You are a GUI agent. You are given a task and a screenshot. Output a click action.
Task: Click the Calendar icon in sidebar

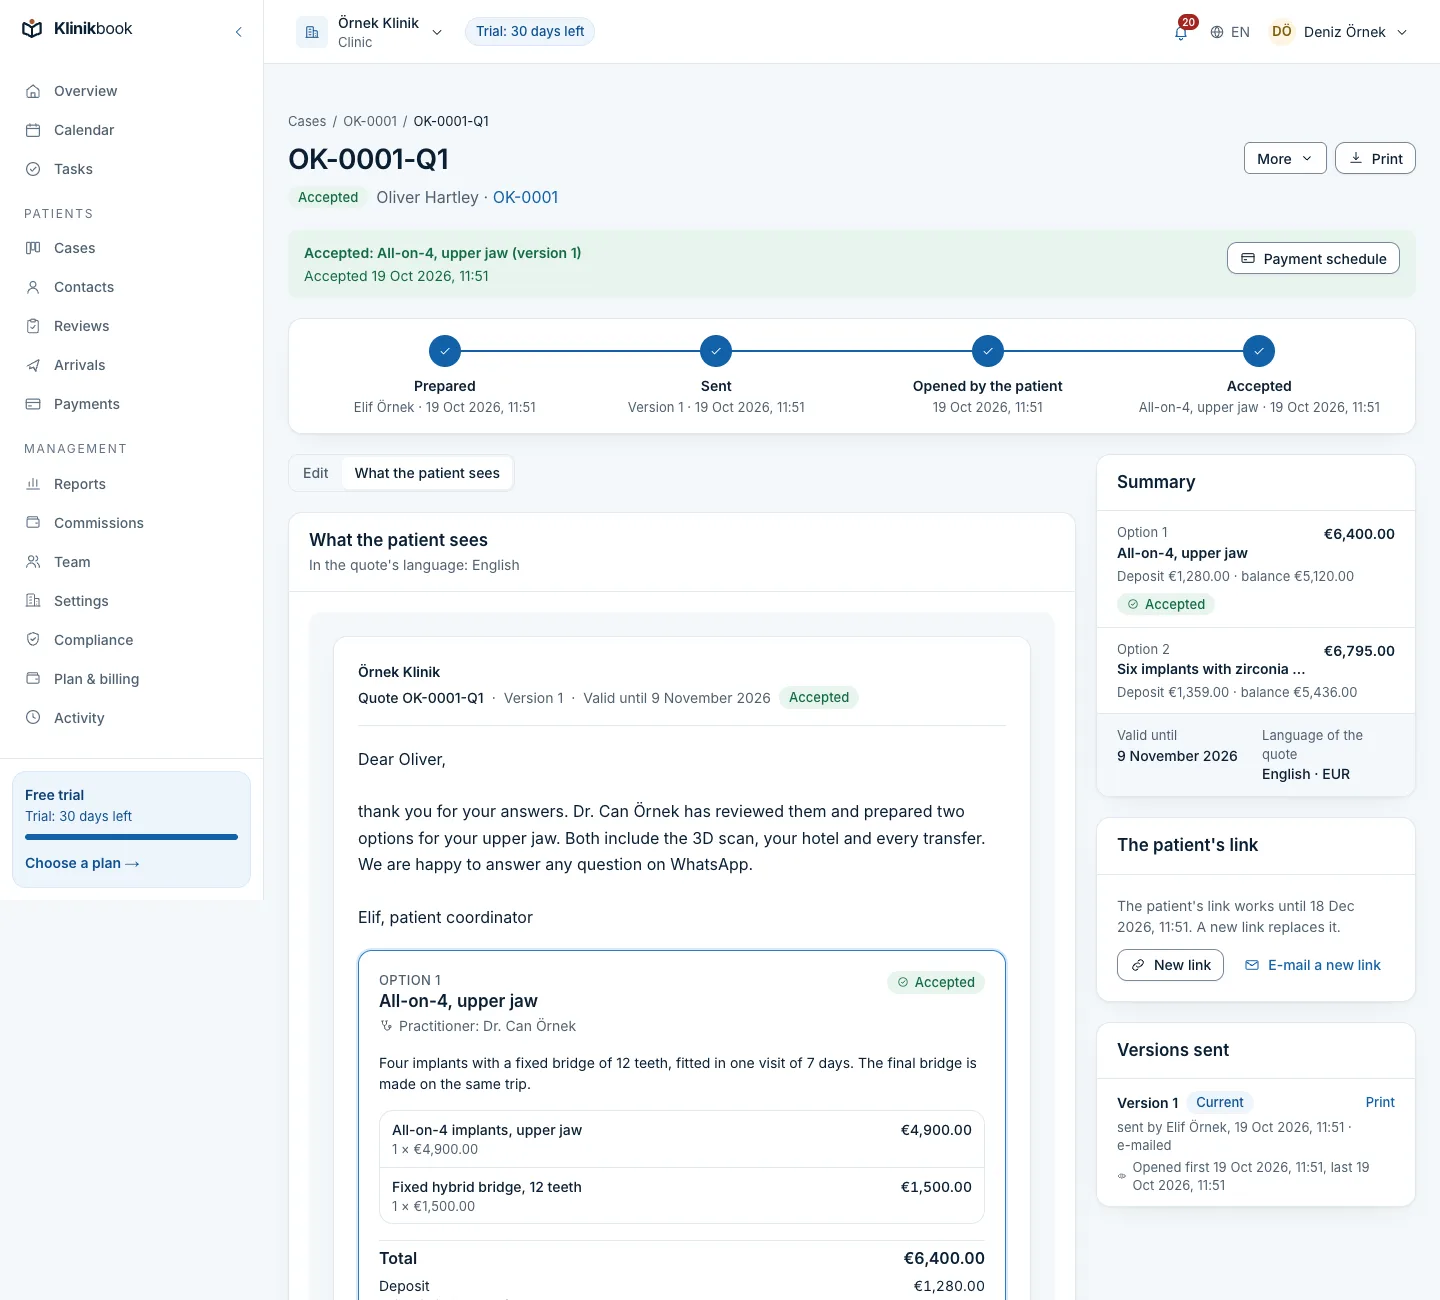pos(33,130)
